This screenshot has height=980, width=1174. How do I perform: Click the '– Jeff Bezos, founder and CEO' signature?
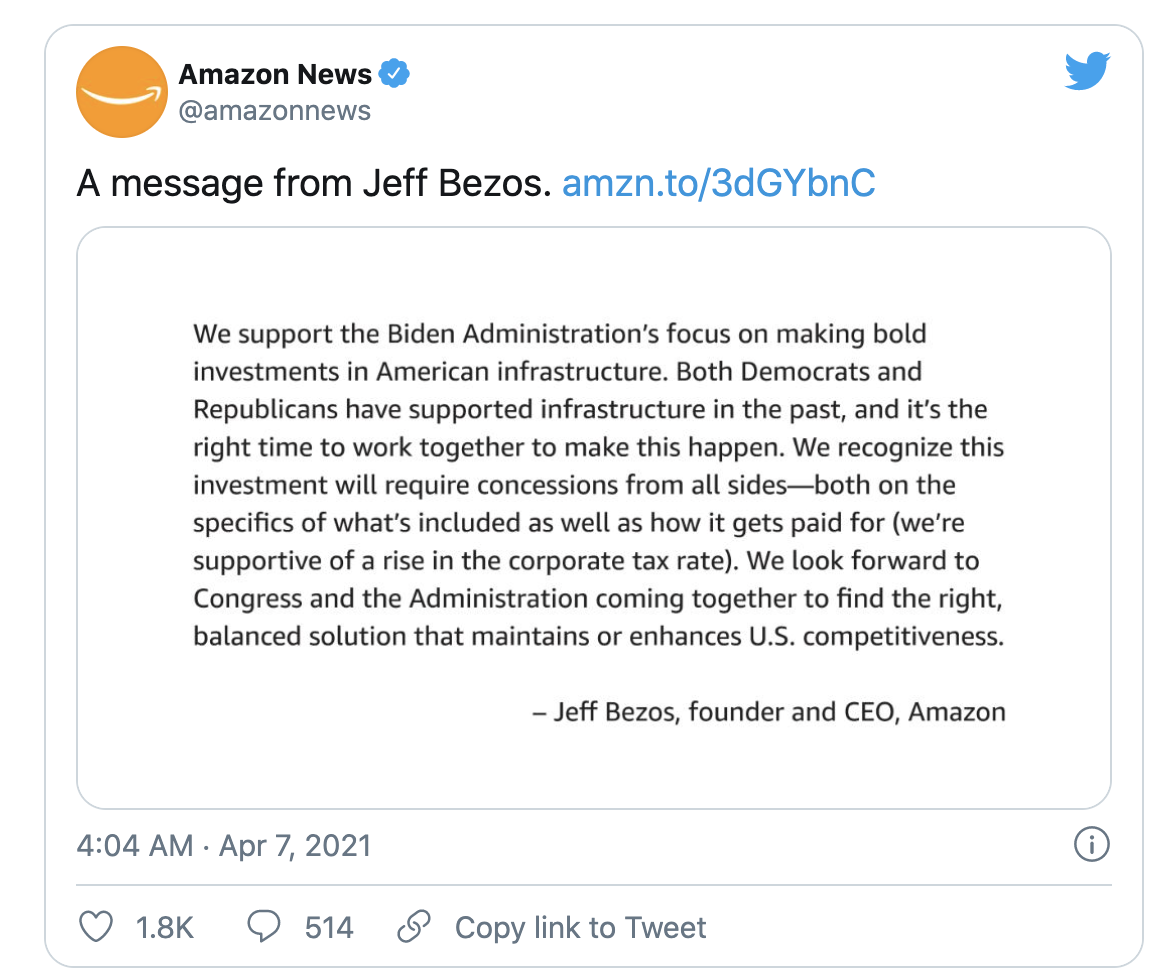768,712
